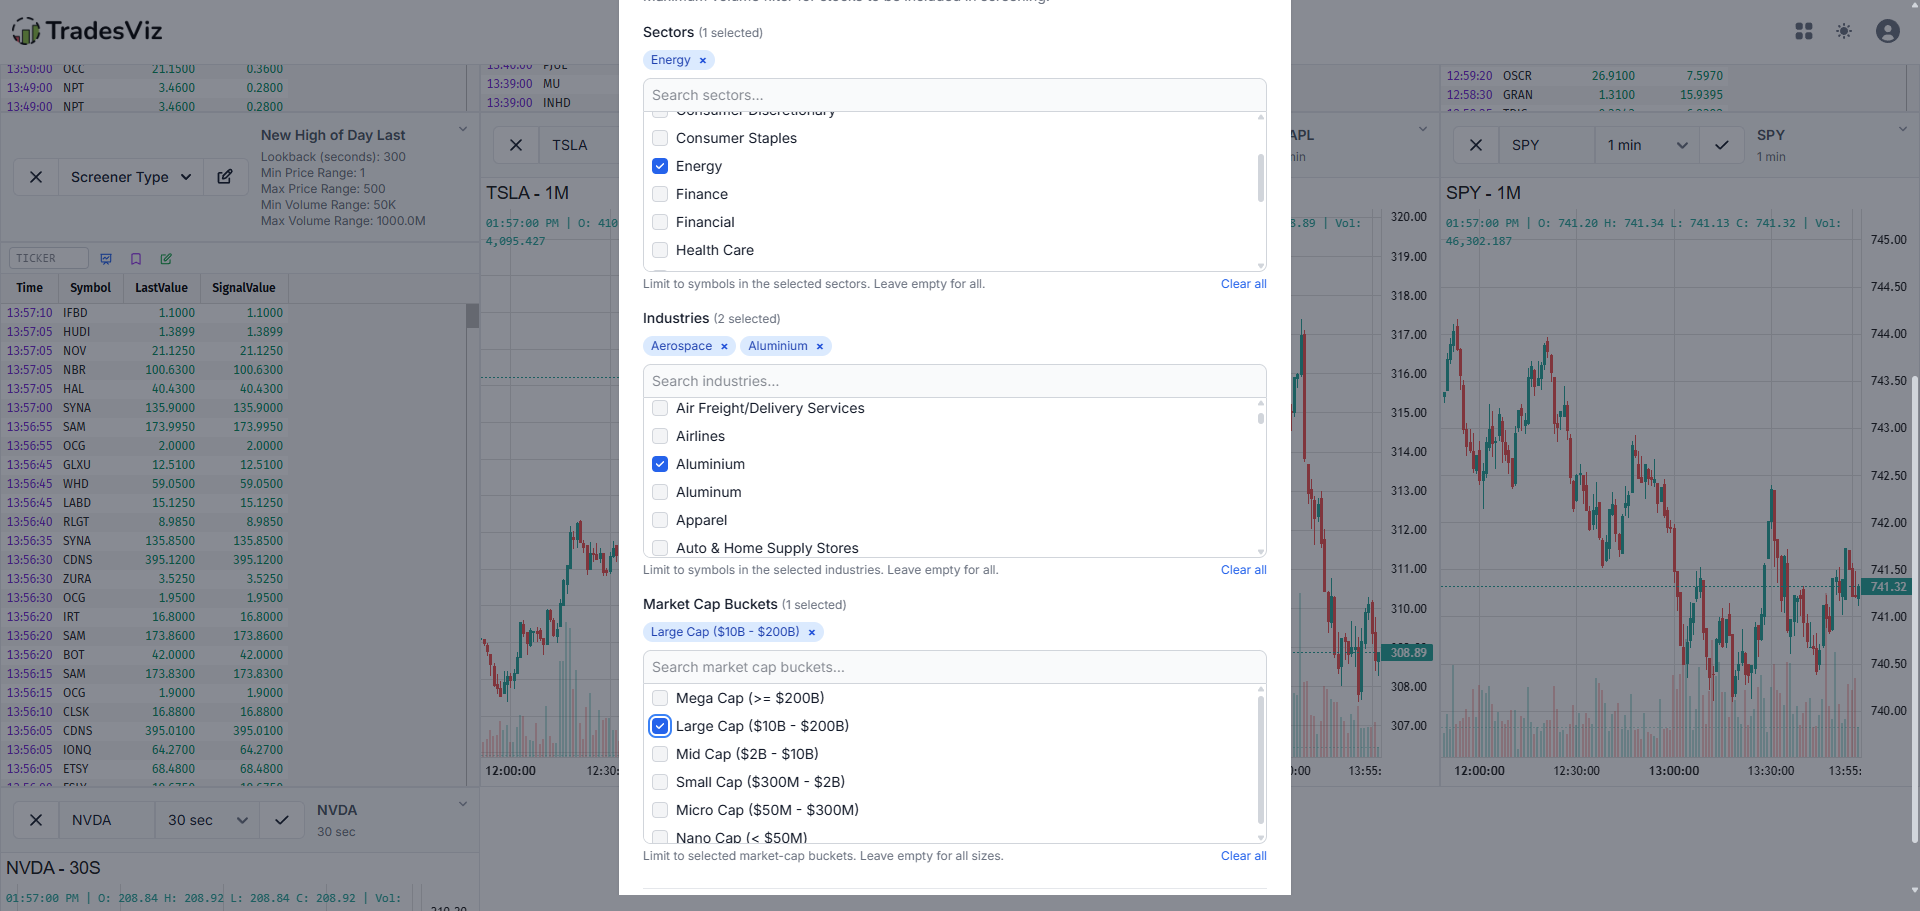
Task: Click the TradesViz logo
Action: point(87,31)
